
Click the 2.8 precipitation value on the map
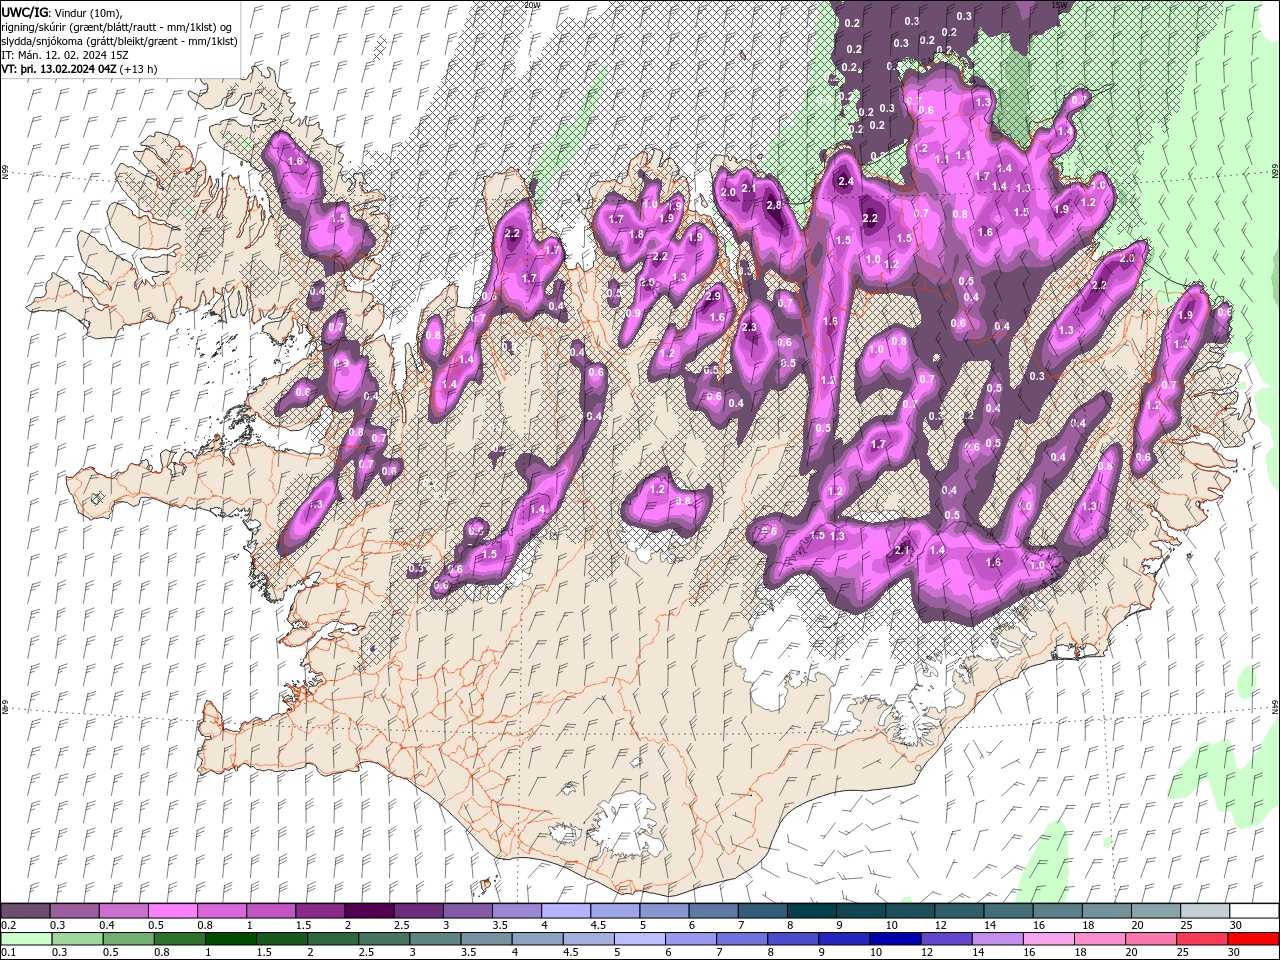[773, 205]
